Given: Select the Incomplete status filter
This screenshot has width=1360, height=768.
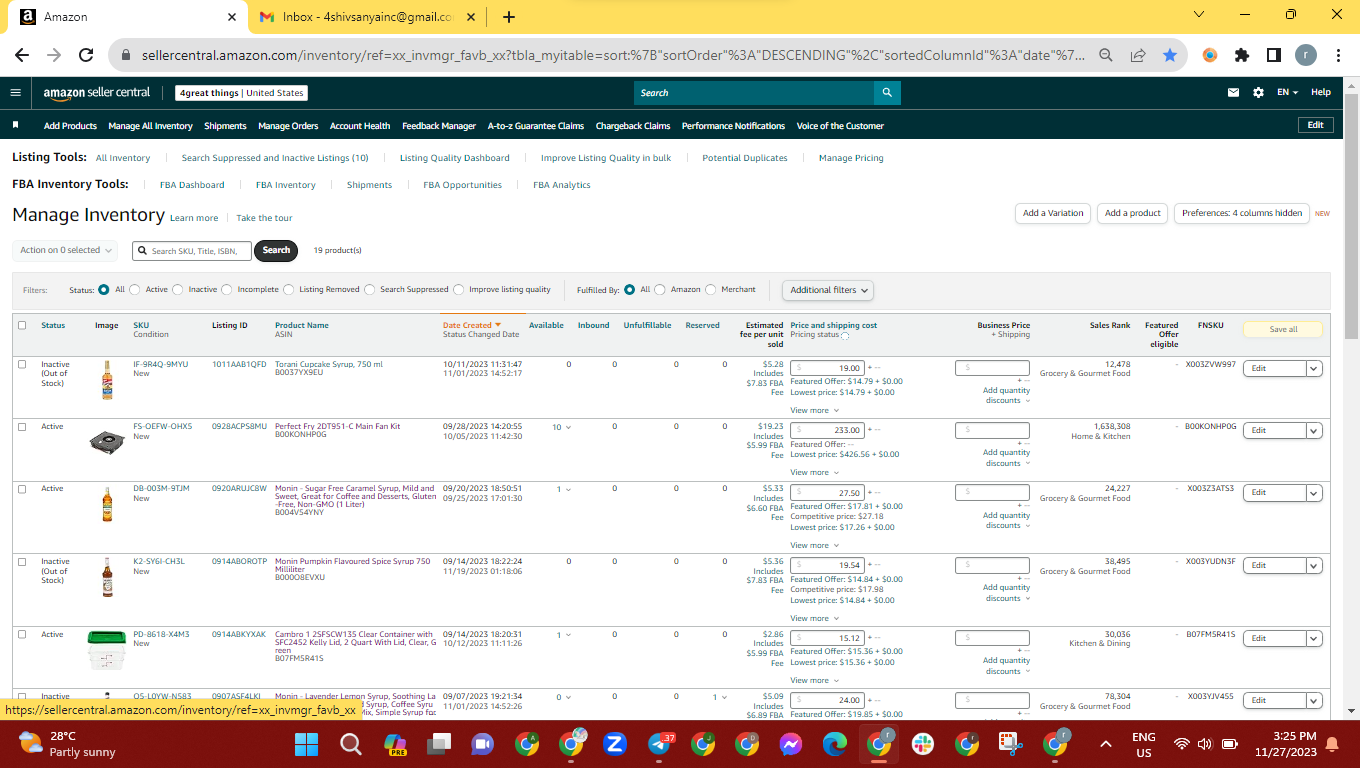Looking at the screenshot, I should click(227, 290).
